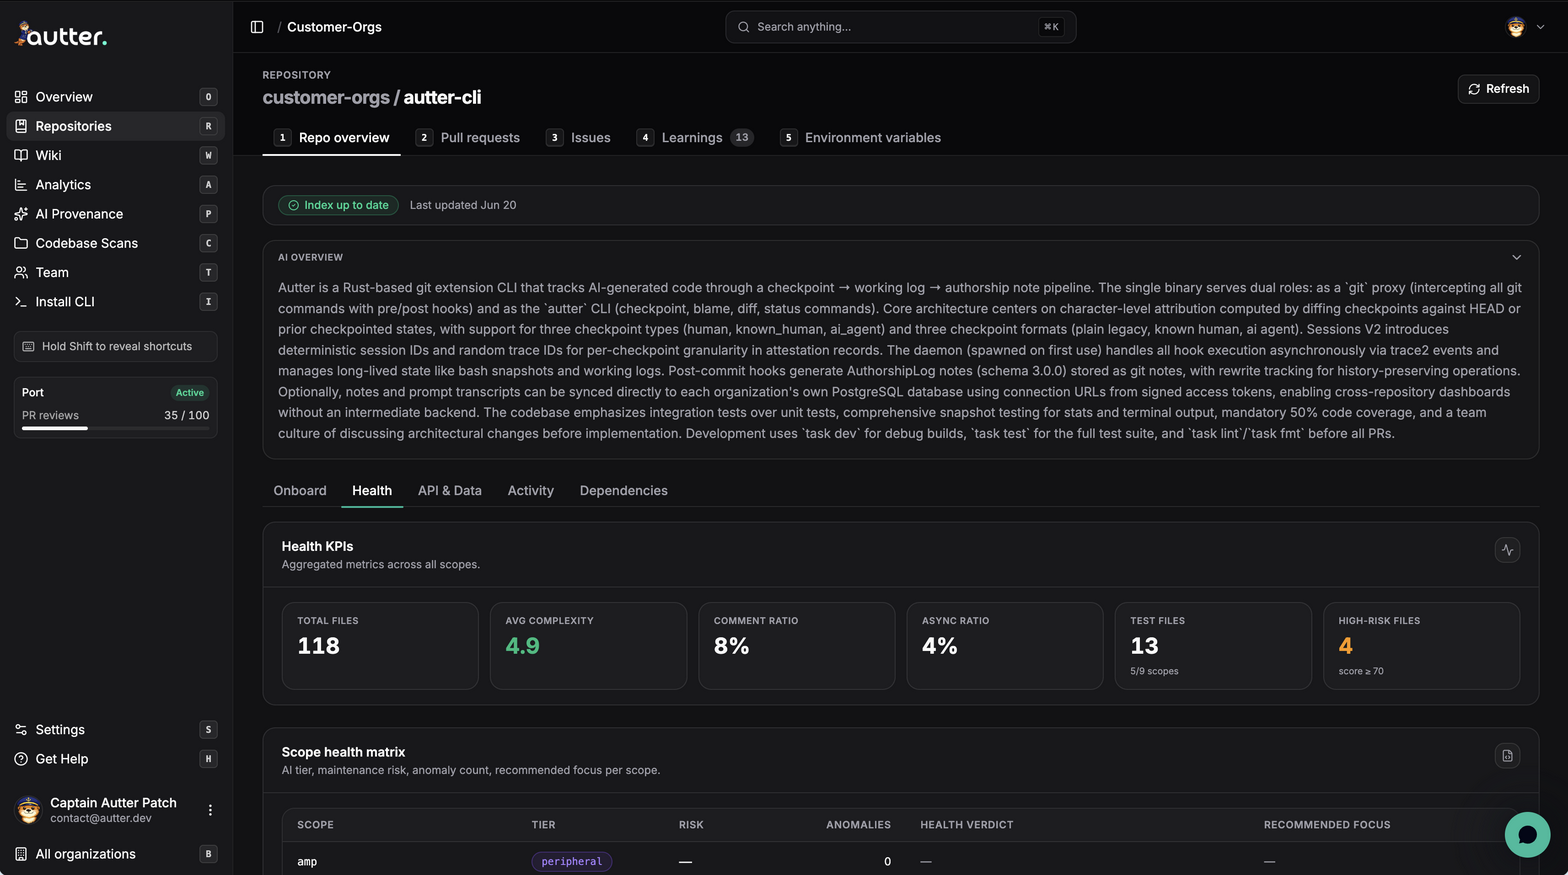Screen dimensions: 1568x875
Task: Click the Scope health matrix document icon
Action: click(1507, 756)
